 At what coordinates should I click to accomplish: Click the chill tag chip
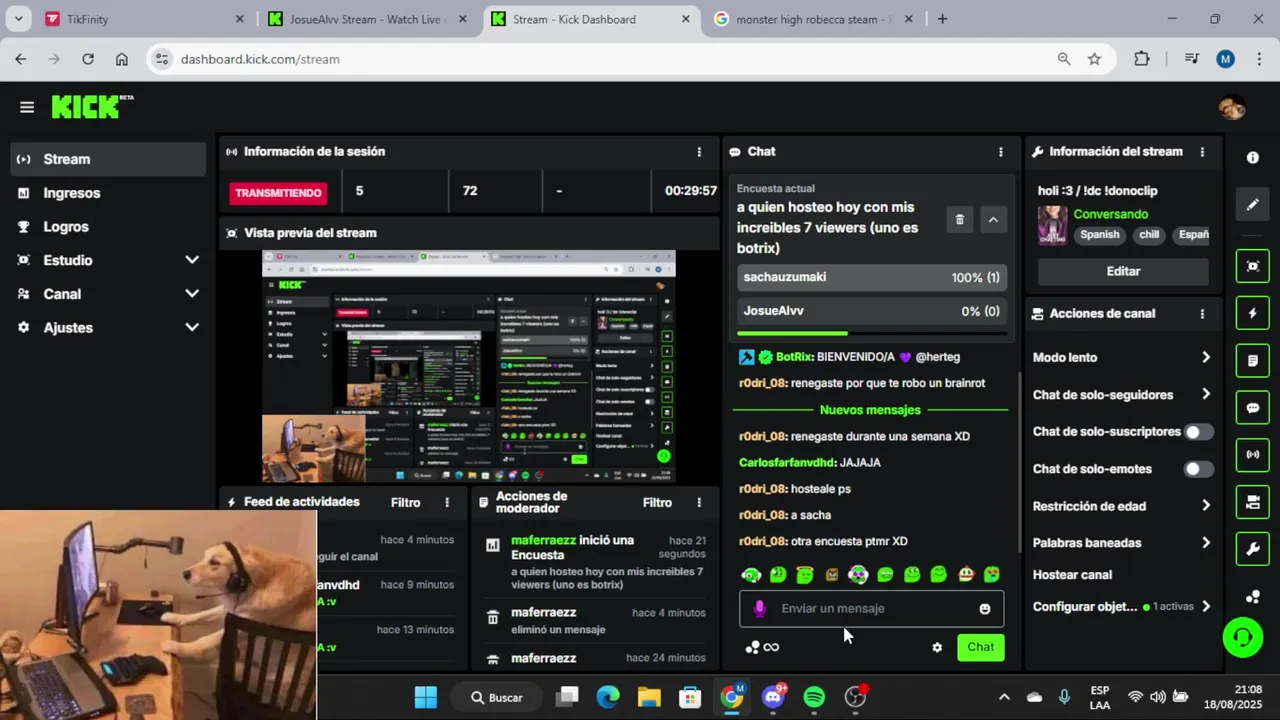point(1149,235)
